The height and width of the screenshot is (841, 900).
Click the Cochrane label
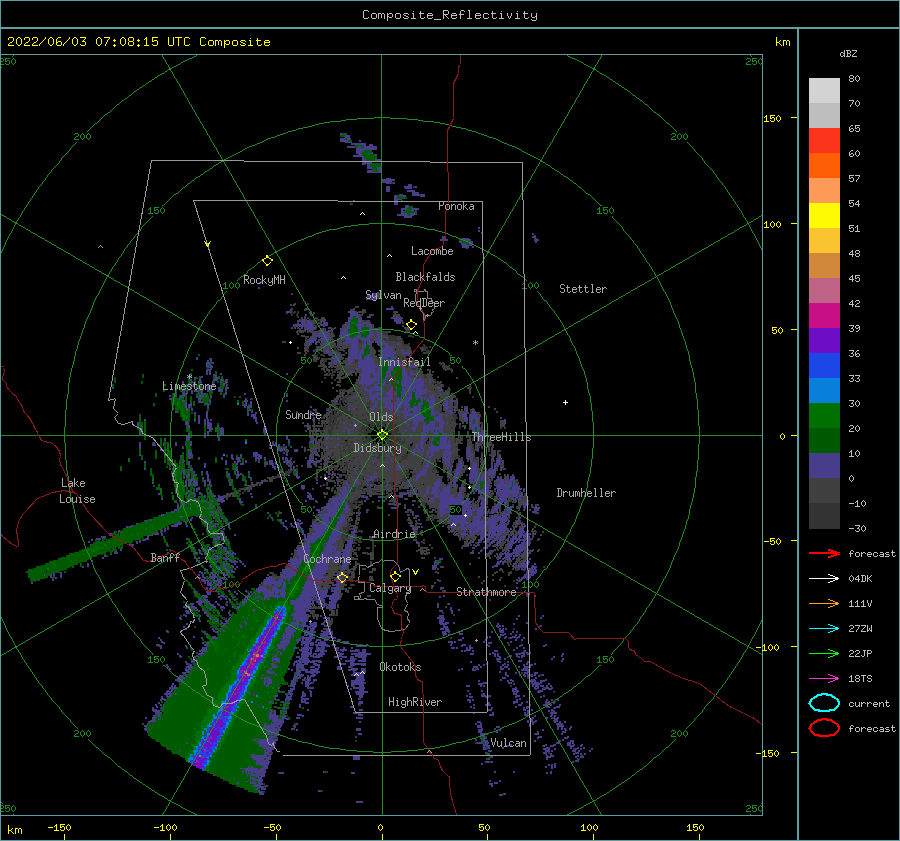click(327, 559)
